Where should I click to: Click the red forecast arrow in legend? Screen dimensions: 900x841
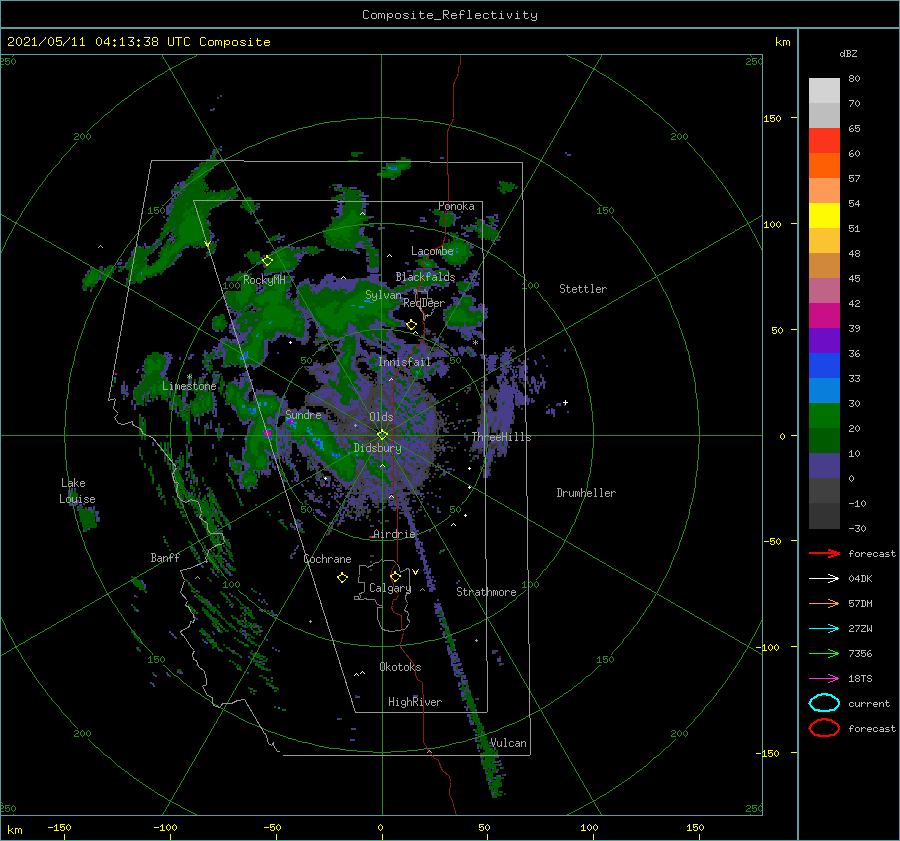pos(824,553)
